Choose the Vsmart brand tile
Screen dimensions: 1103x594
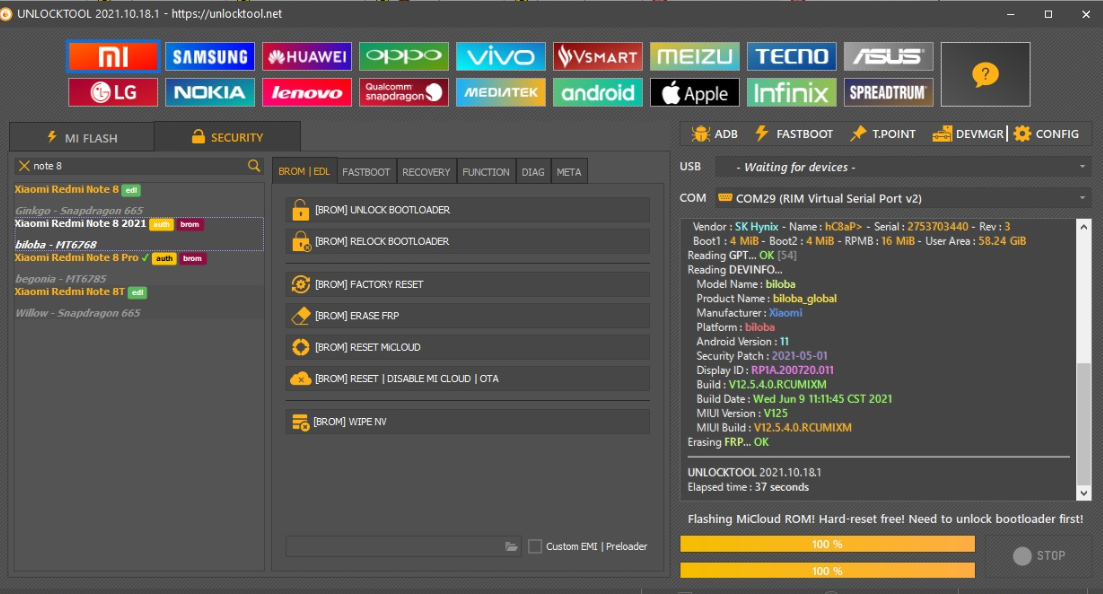coord(598,56)
